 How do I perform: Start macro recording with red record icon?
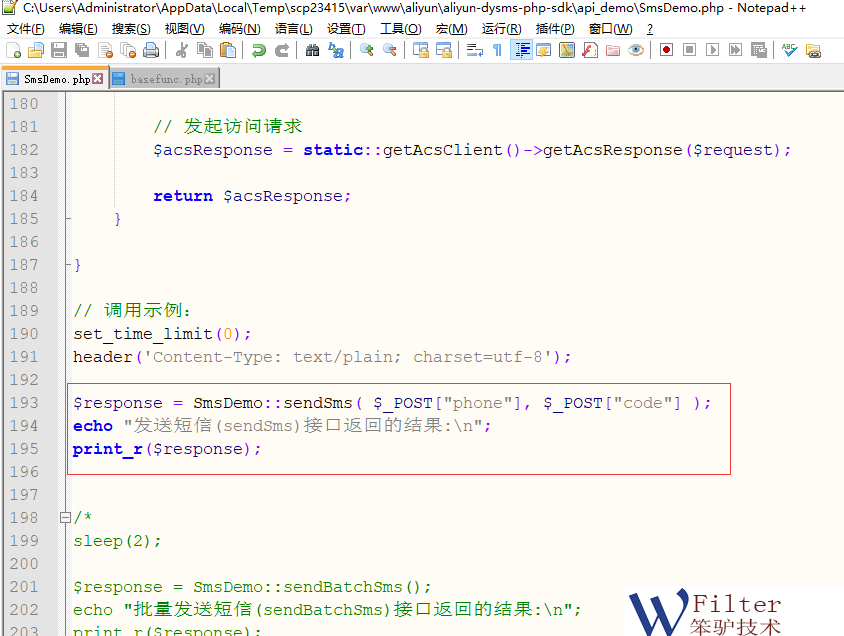click(665, 50)
